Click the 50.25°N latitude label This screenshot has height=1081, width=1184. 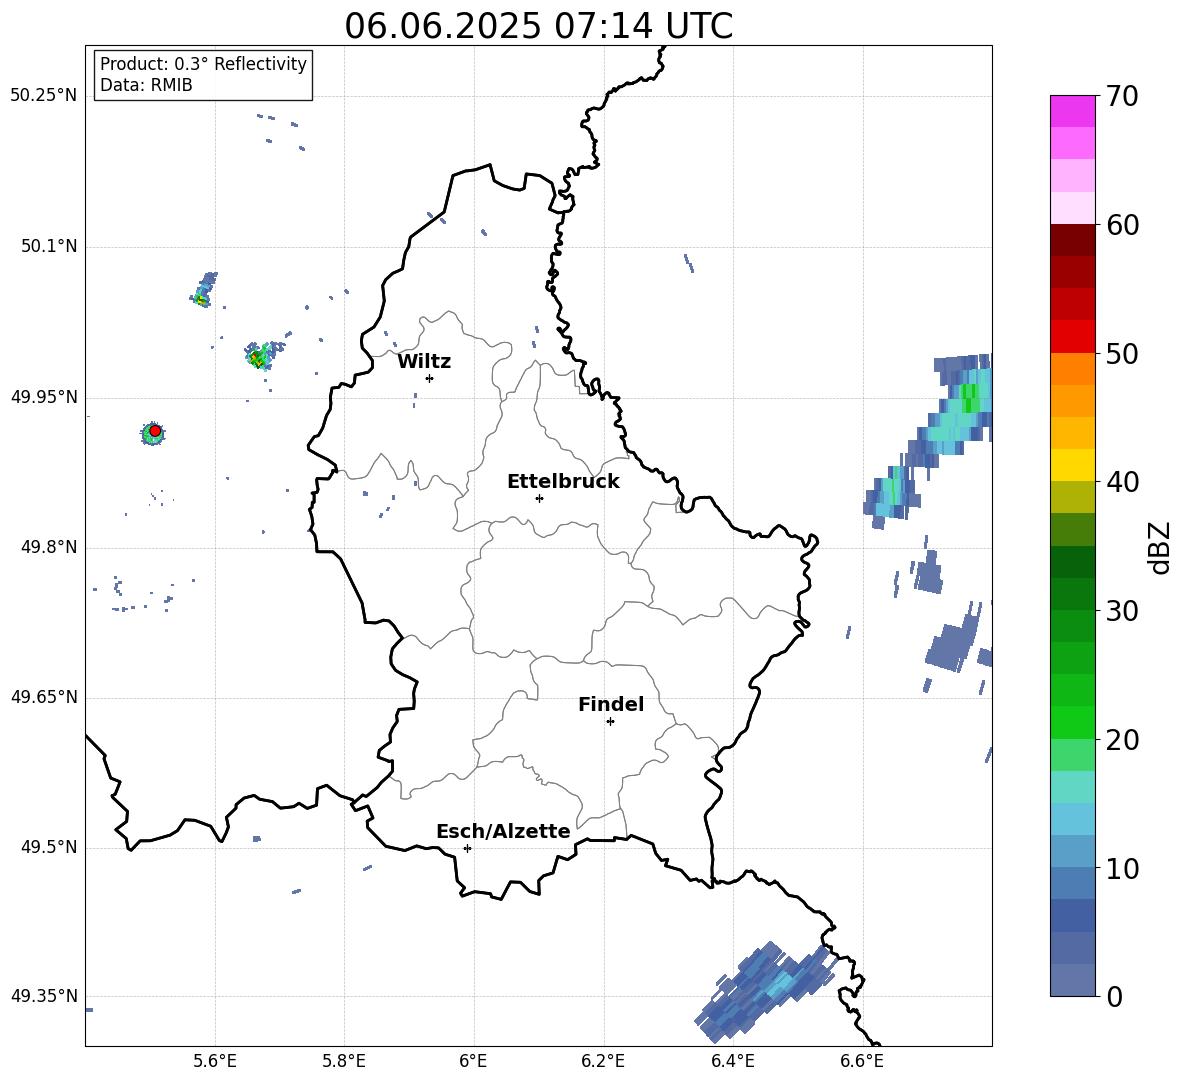(44, 96)
